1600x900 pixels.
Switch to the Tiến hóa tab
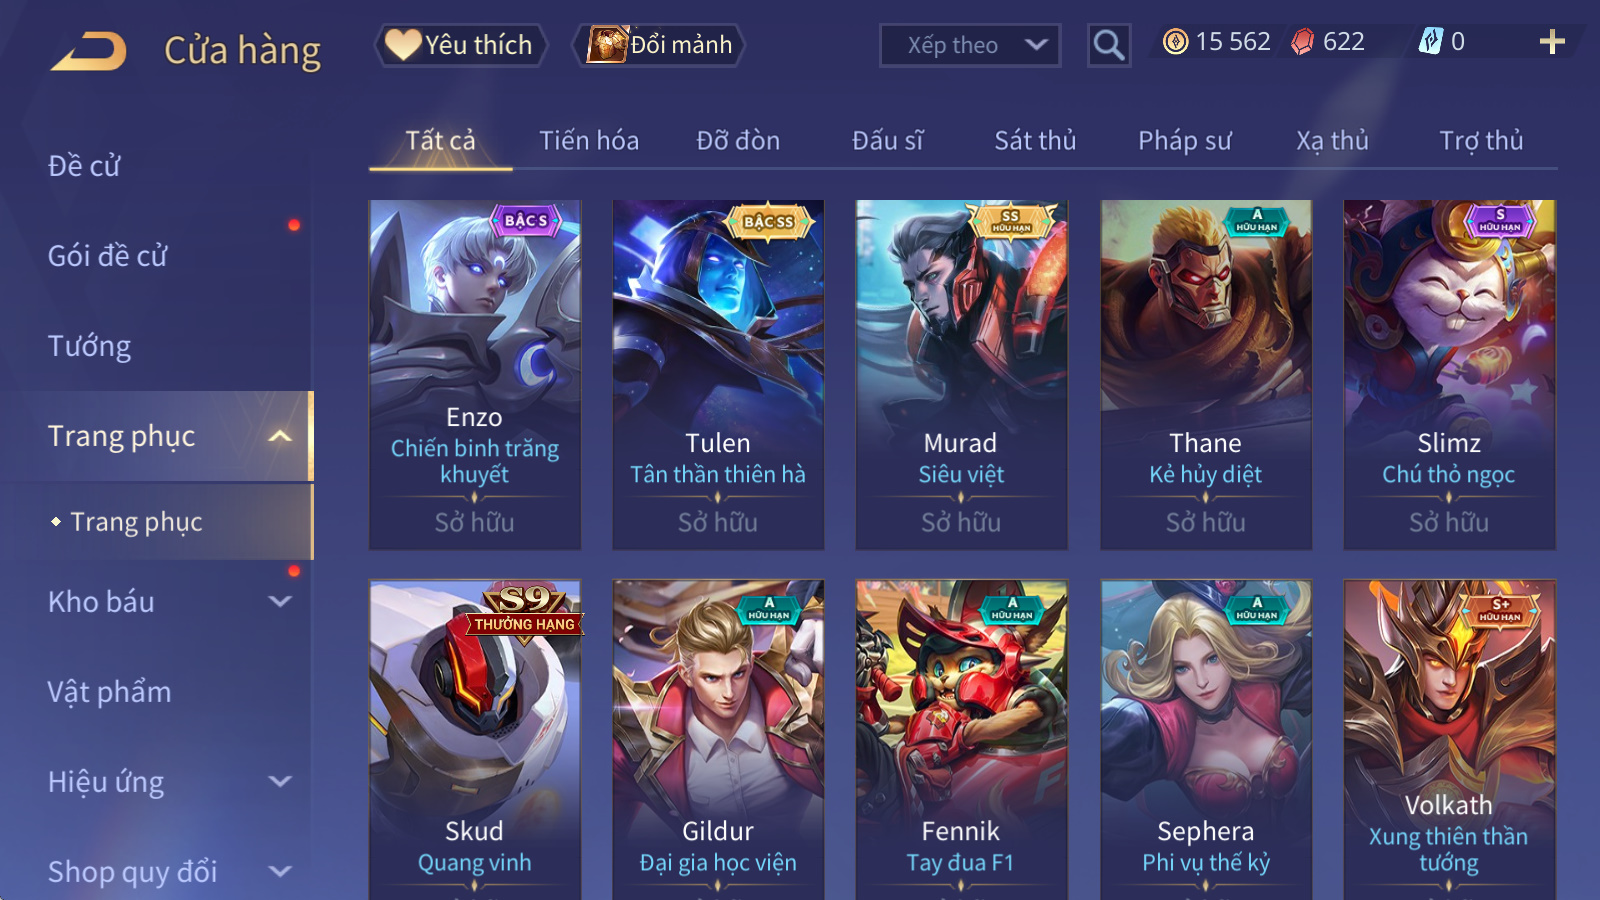pos(589,141)
